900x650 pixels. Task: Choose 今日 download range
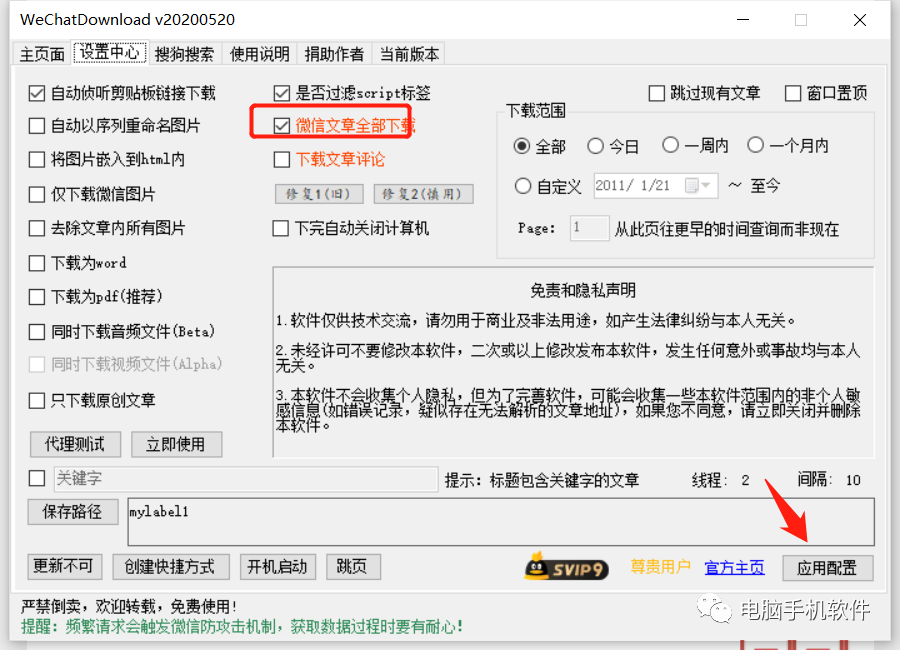point(596,146)
